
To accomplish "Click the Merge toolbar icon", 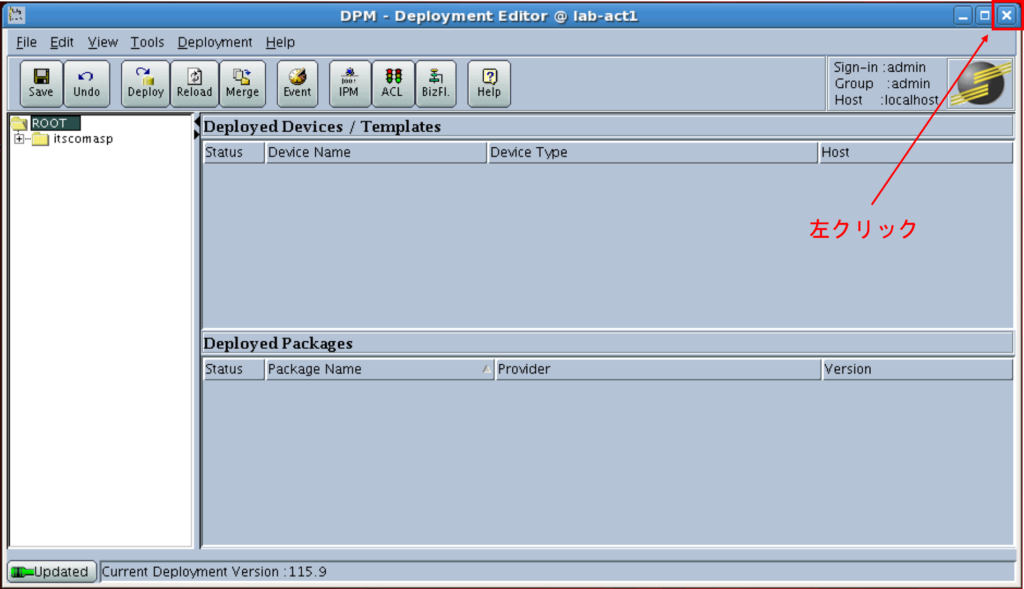I will point(242,84).
